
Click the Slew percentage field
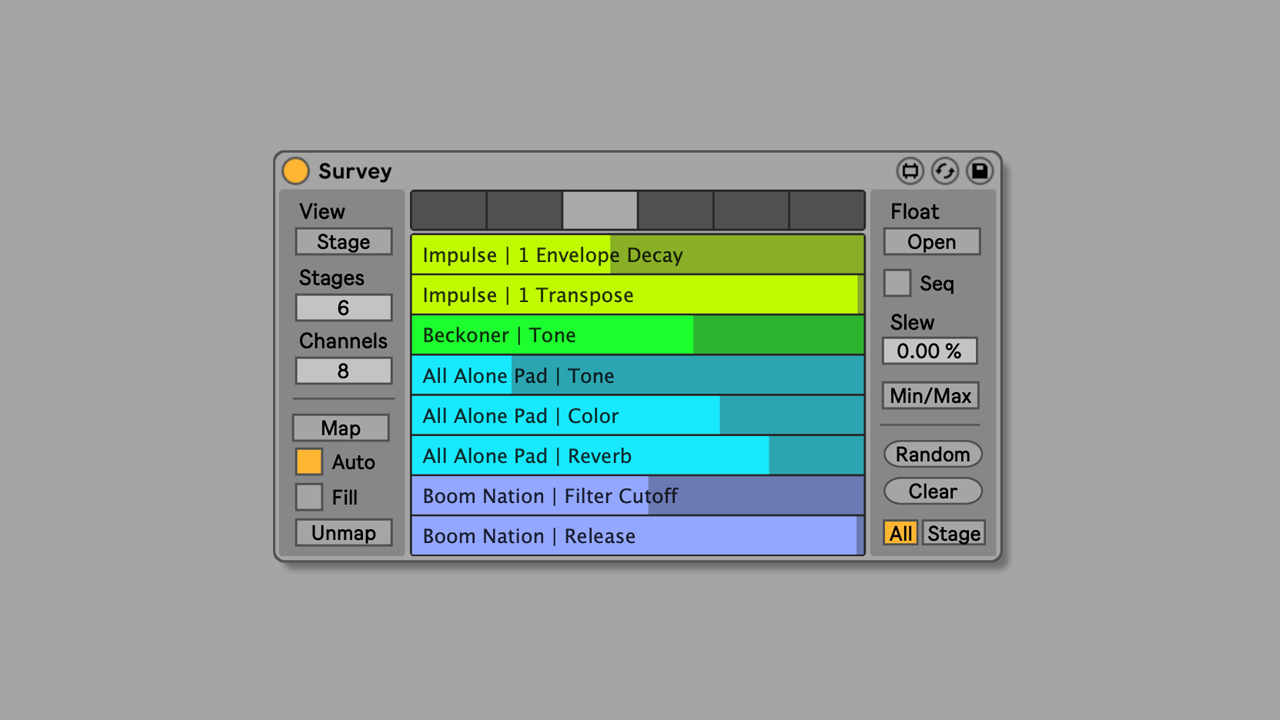pos(929,351)
